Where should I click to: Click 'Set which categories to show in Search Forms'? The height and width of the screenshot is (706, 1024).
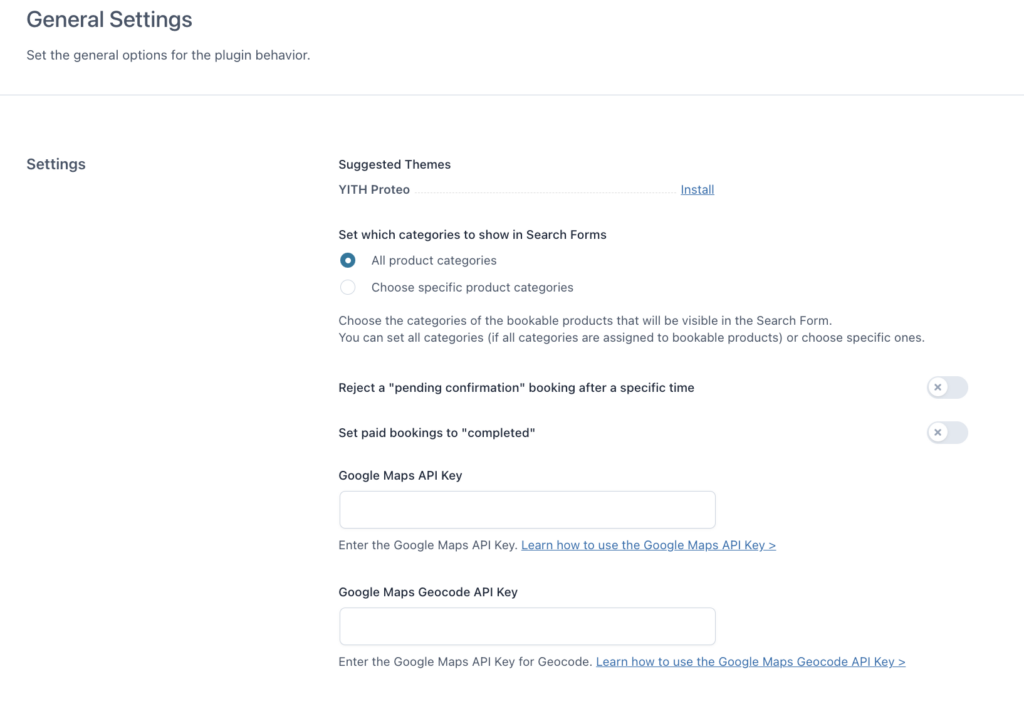pos(472,234)
